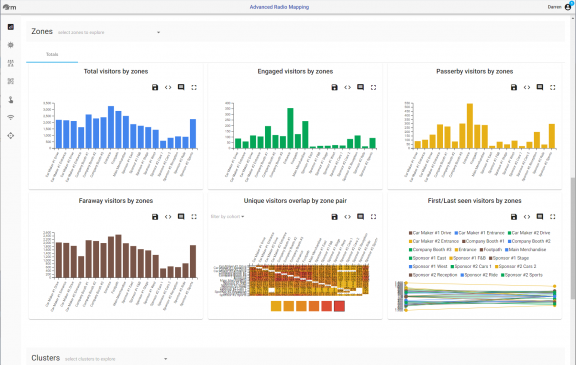Screen dimensions: 576x365
Task: Click the vertical page scrollbar thumb
Action: [x=573, y=239]
